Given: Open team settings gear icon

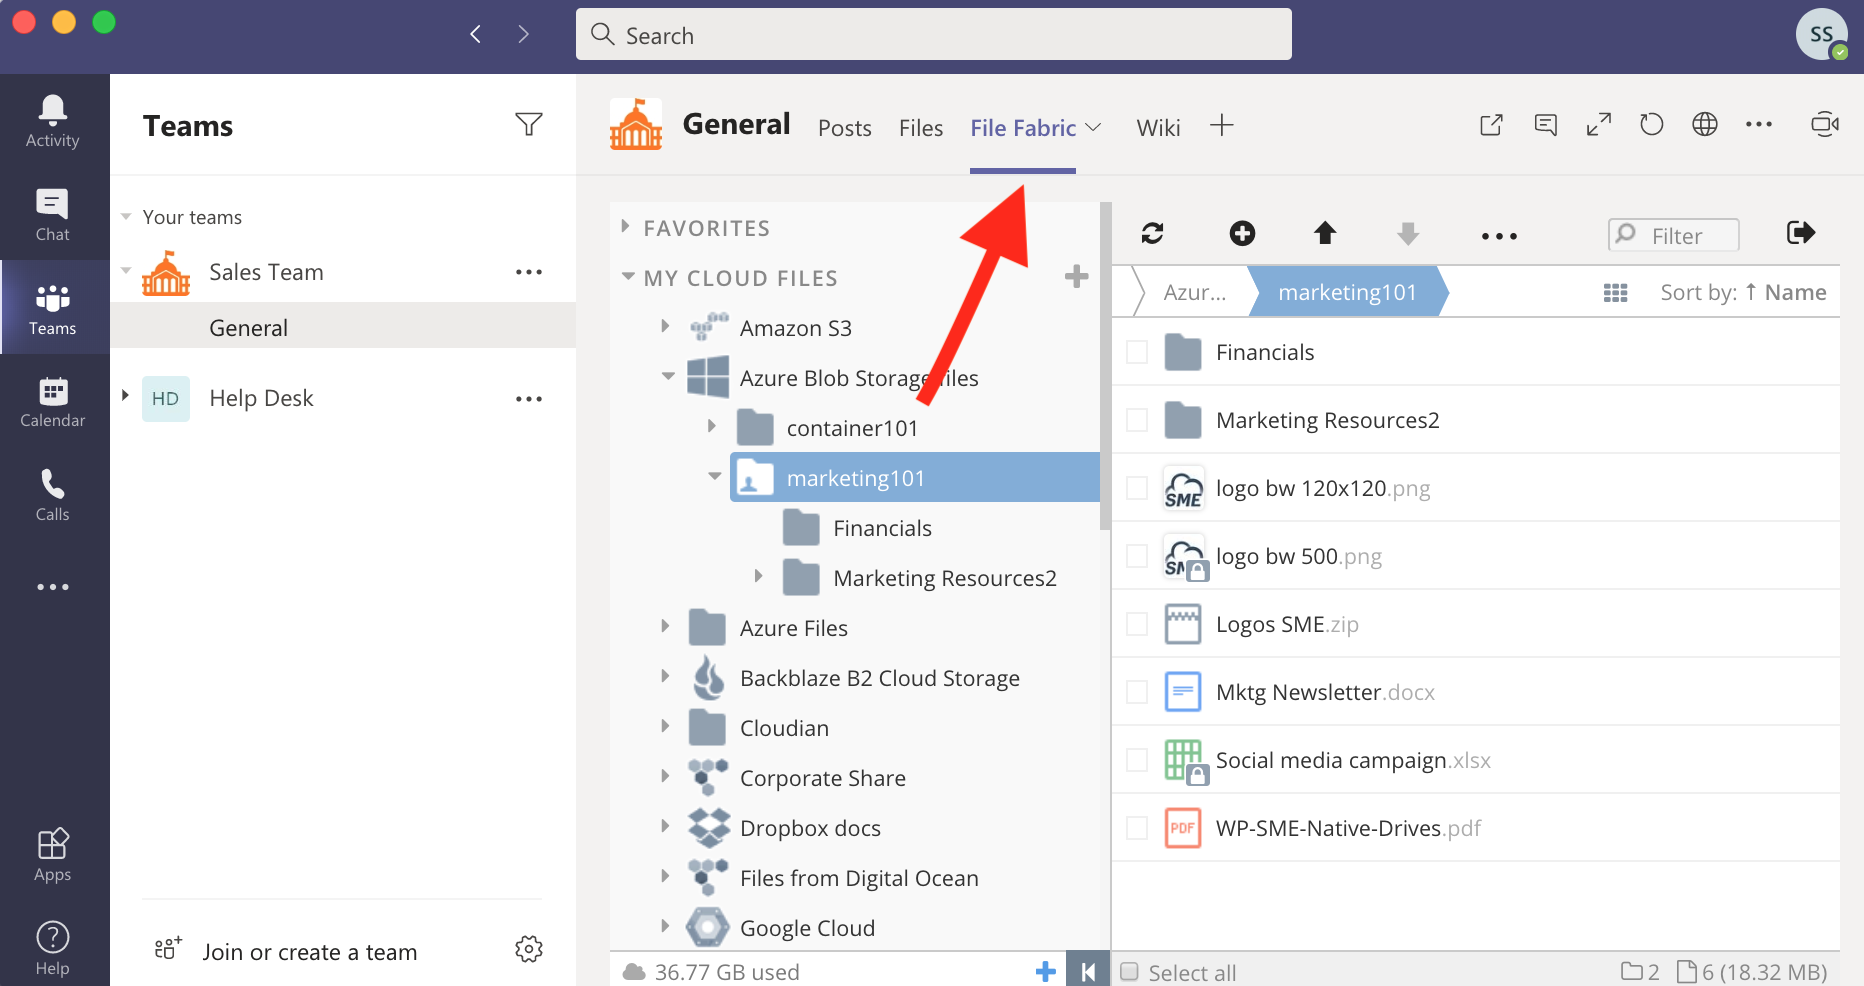Looking at the screenshot, I should tap(528, 949).
